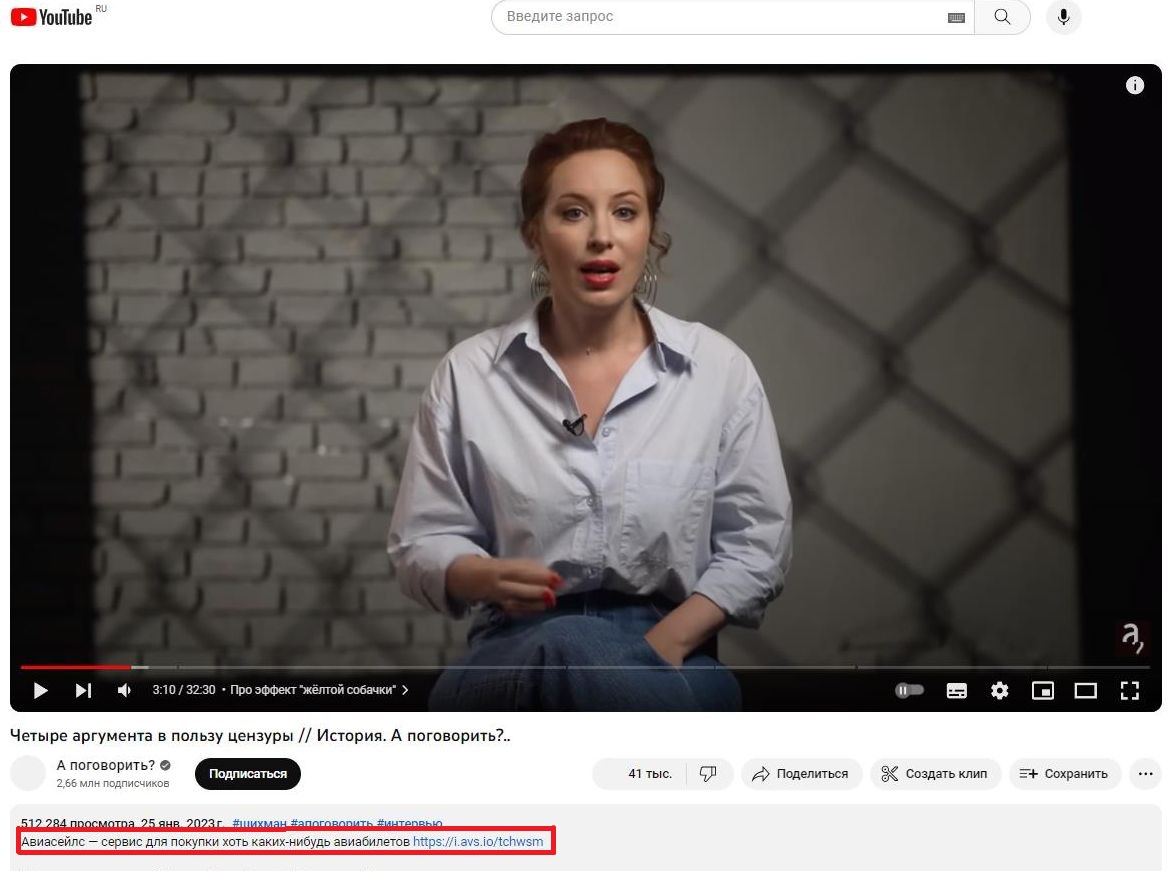Viewport: 1171px width, 871px height.
Task: Click the magnifying glass search button
Action: pyautogui.click(x=1002, y=18)
